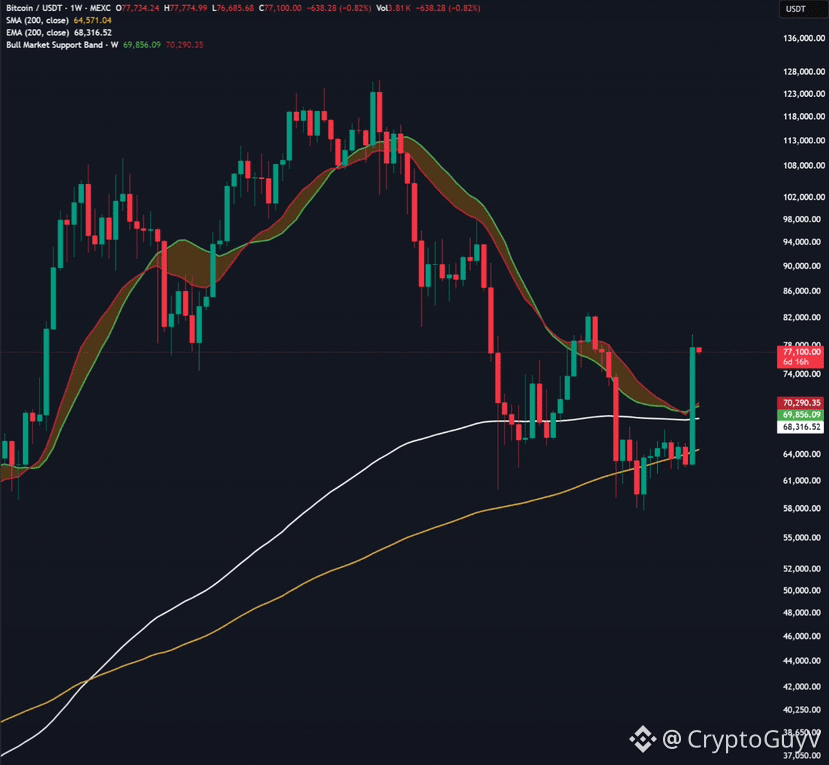Click the red 70,290.35 axis price tag
829x765 pixels.
coord(801,403)
